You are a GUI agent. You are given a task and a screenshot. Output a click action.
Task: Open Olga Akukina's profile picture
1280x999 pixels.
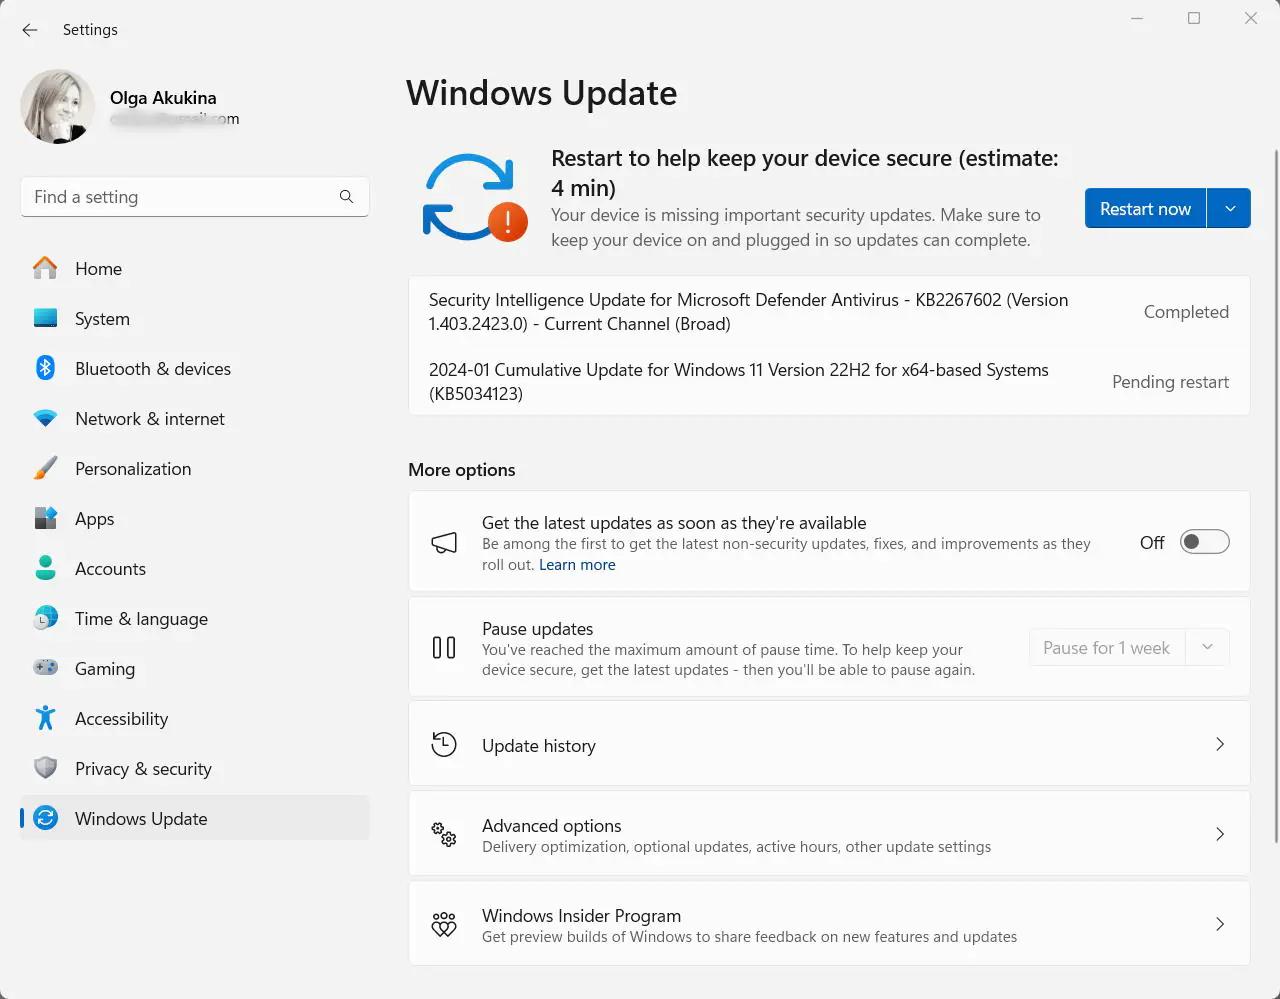58,107
